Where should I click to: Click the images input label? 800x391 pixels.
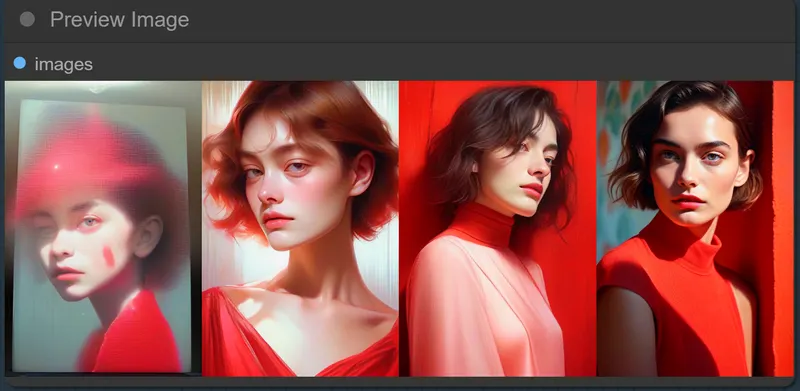click(64, 64)
